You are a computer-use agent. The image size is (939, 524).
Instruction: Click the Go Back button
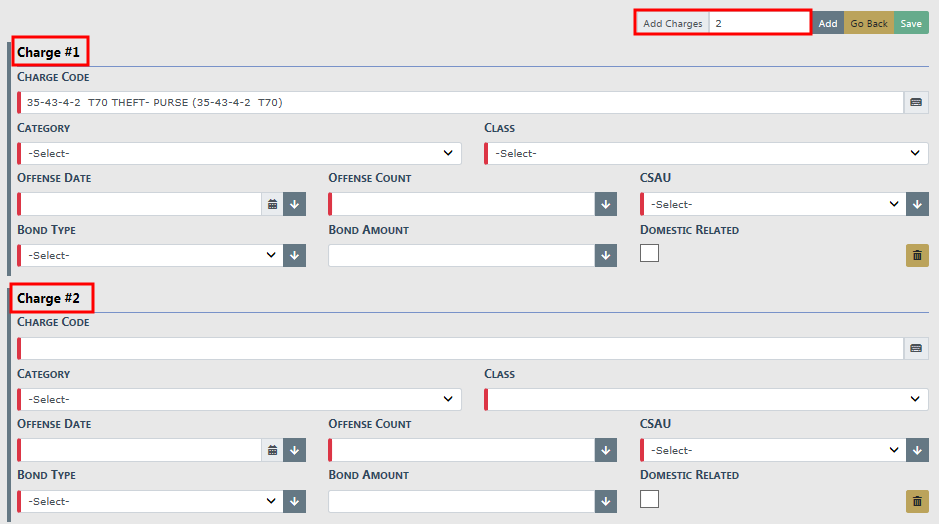point(869,23)
